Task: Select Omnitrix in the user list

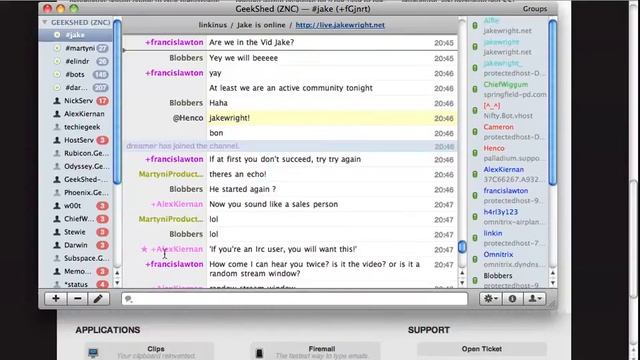Action: click(498, 254)
